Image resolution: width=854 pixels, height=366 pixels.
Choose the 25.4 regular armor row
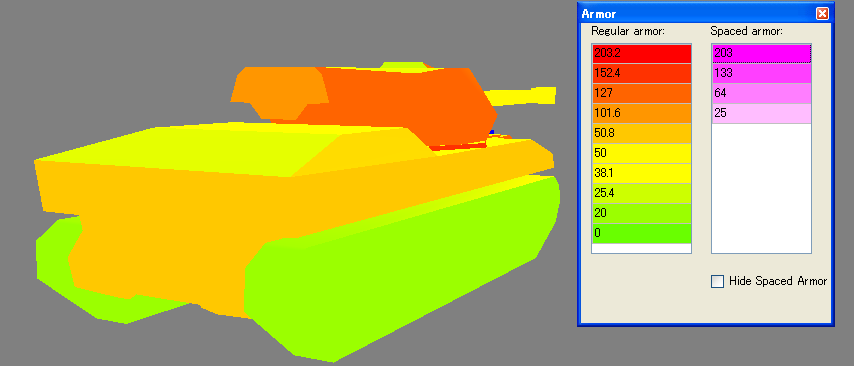point(642,193)
